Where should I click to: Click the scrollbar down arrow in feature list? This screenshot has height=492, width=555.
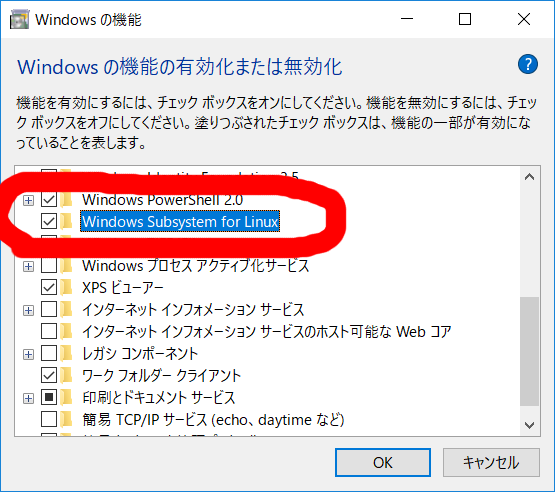[530, 425]
